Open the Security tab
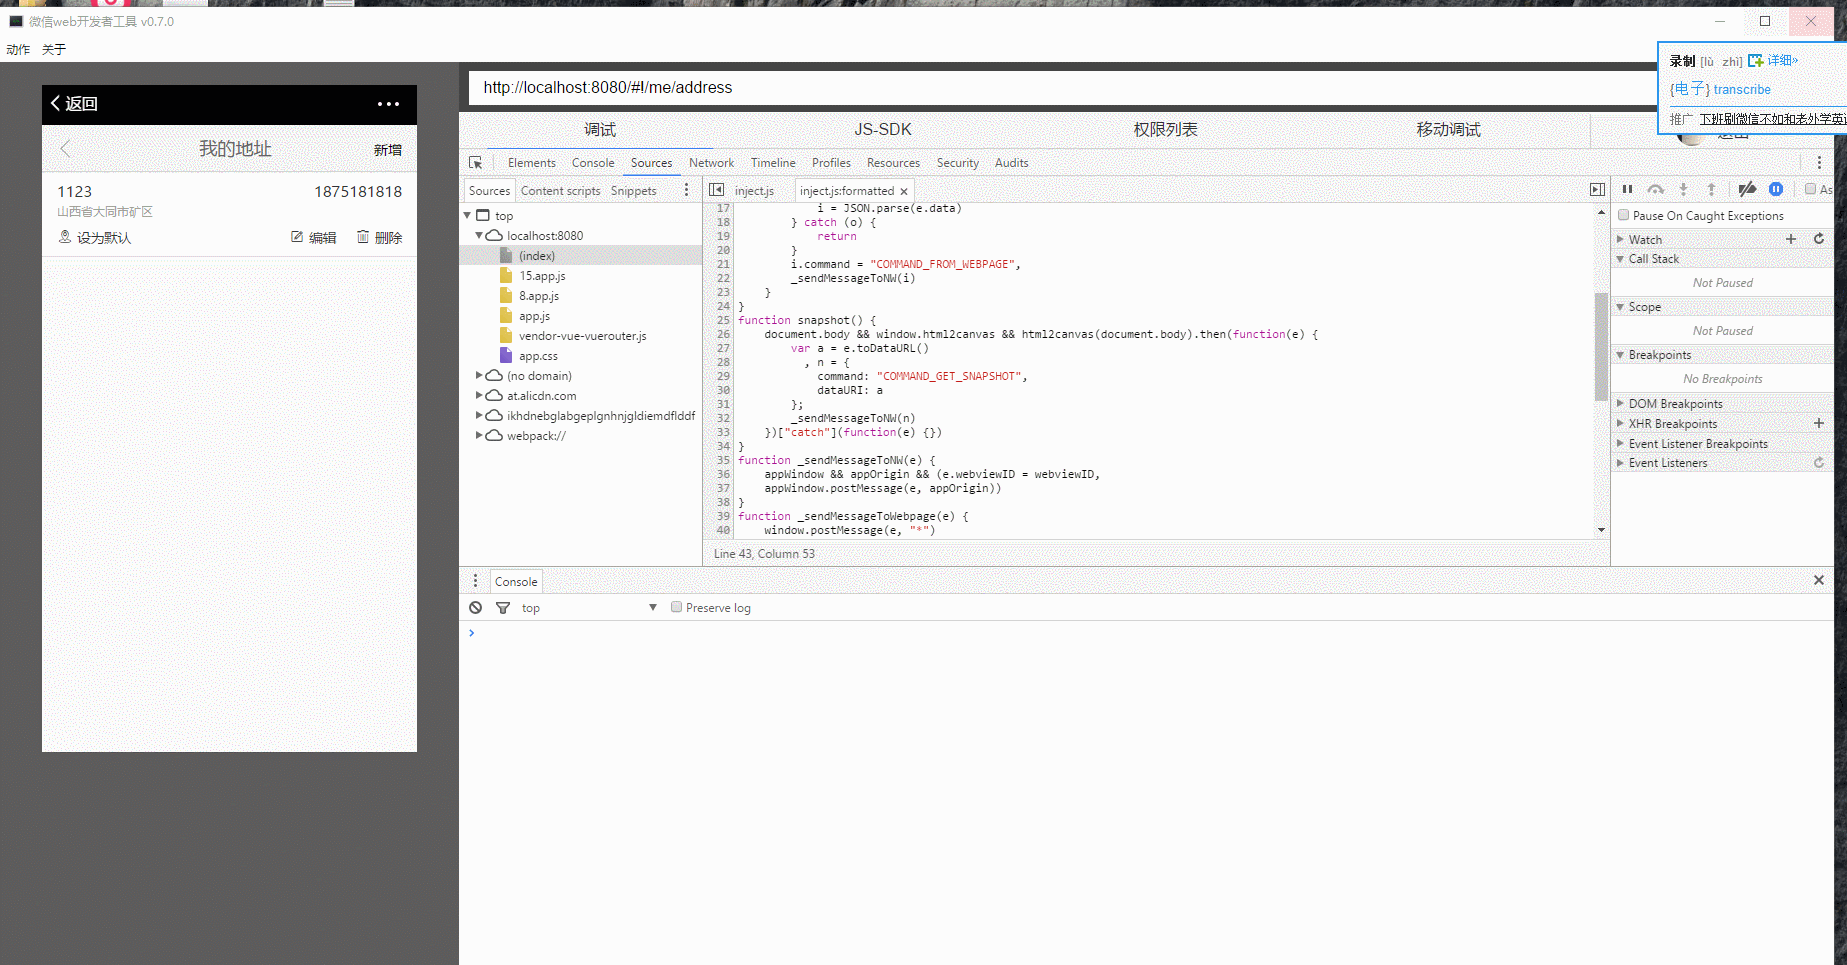The width and height of the screenshot is (1847, 965). (957, 163)
